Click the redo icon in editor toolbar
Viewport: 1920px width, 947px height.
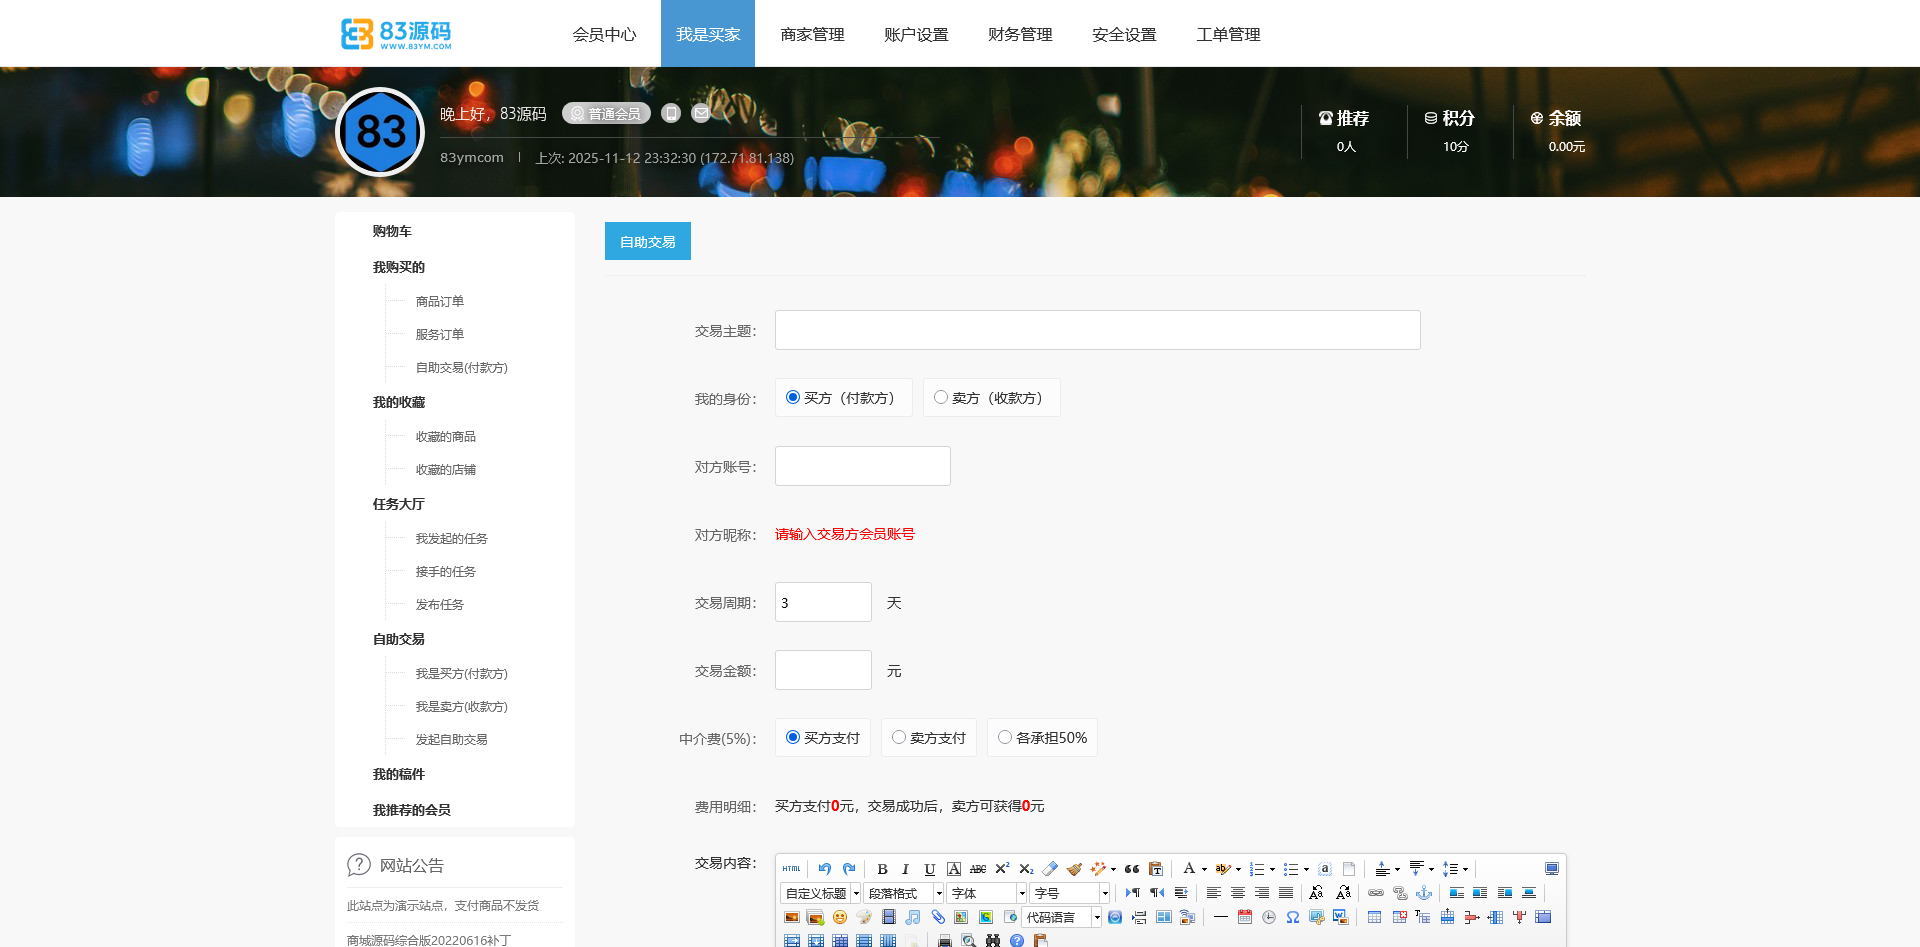(x=849, y=869)
